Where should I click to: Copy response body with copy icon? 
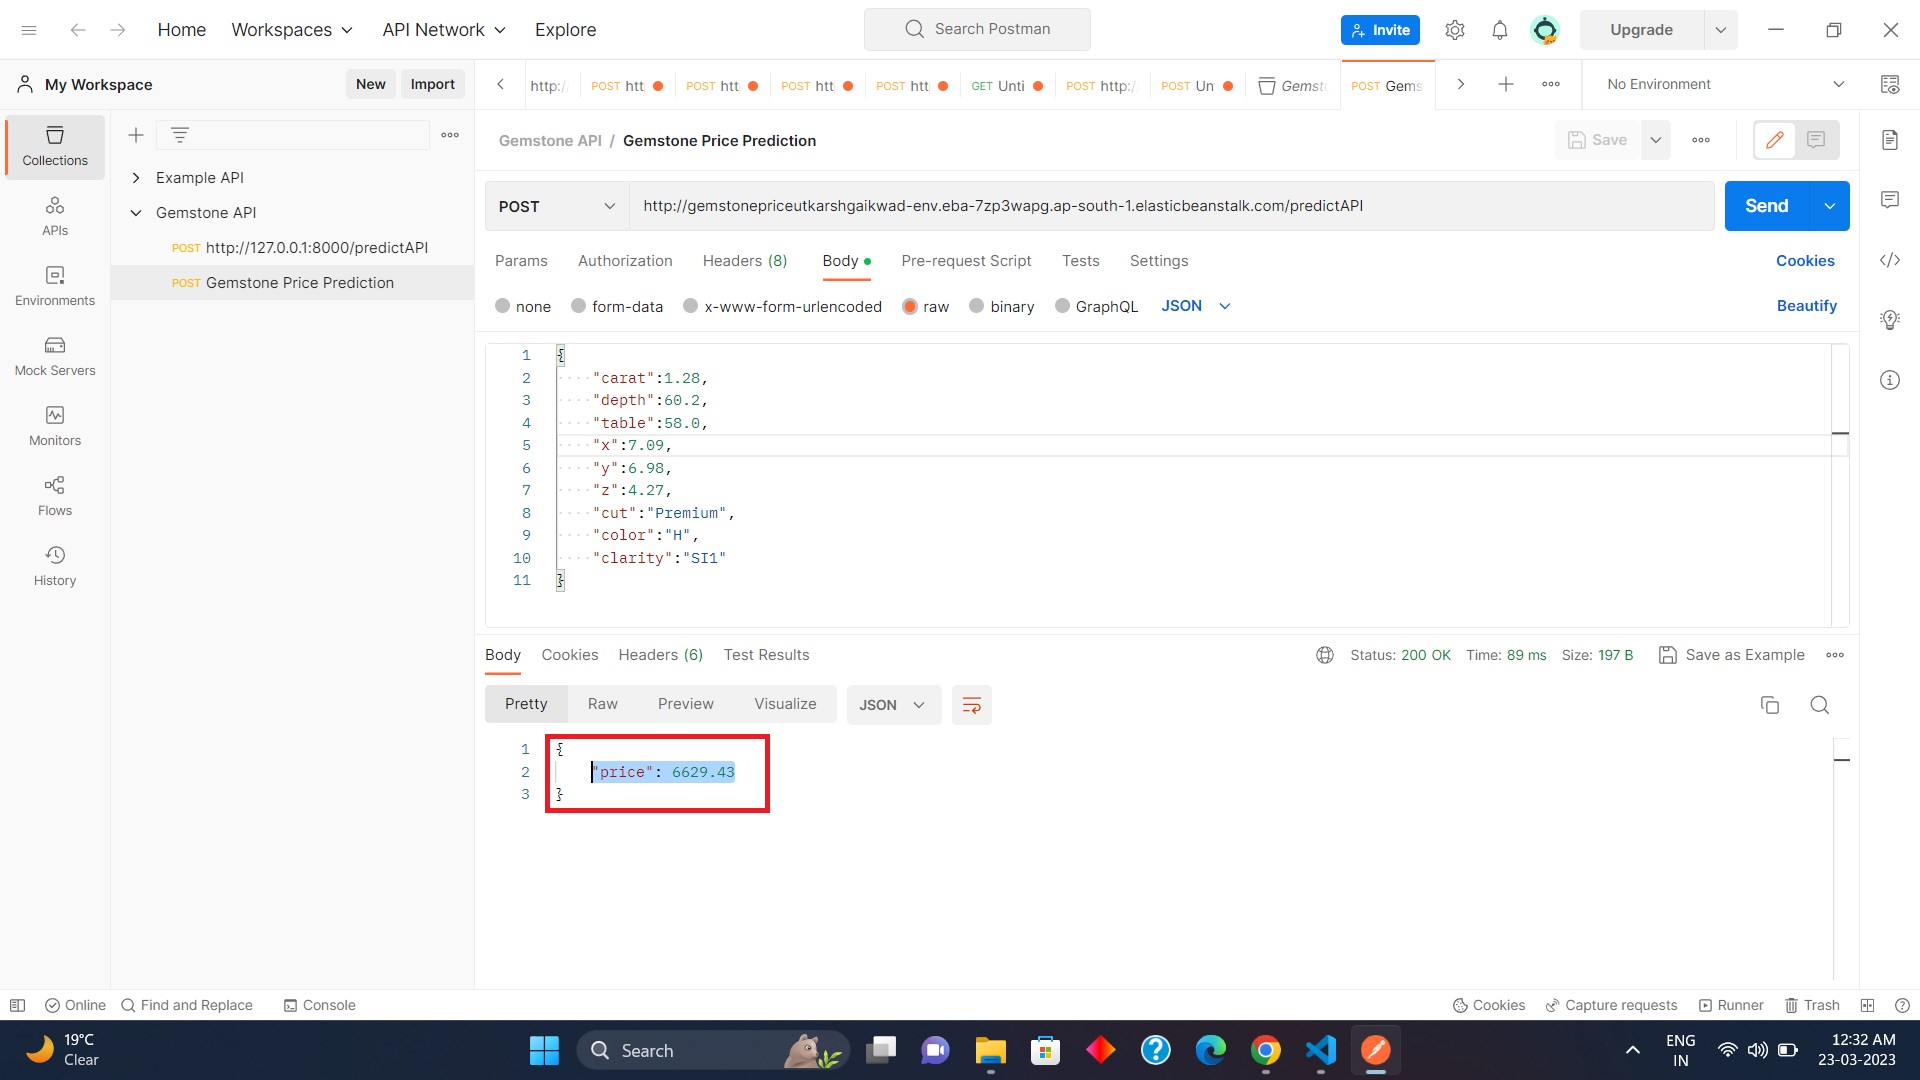tap(1769, 705)
